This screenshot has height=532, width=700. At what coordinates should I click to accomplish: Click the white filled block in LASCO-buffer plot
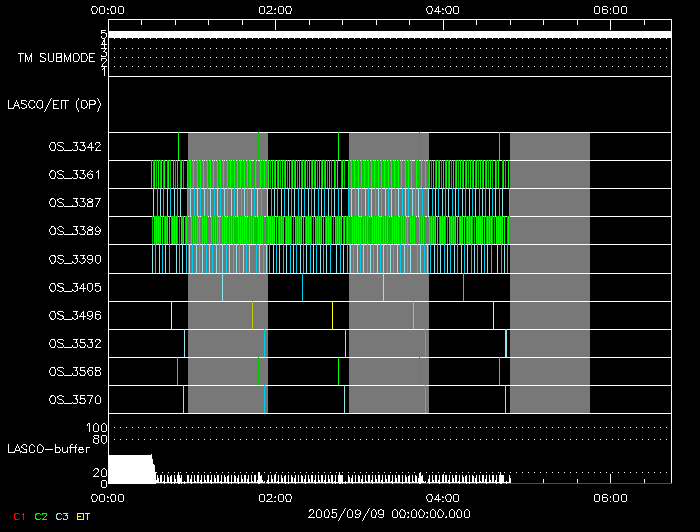pyautogui.click(x=129, y=468)
